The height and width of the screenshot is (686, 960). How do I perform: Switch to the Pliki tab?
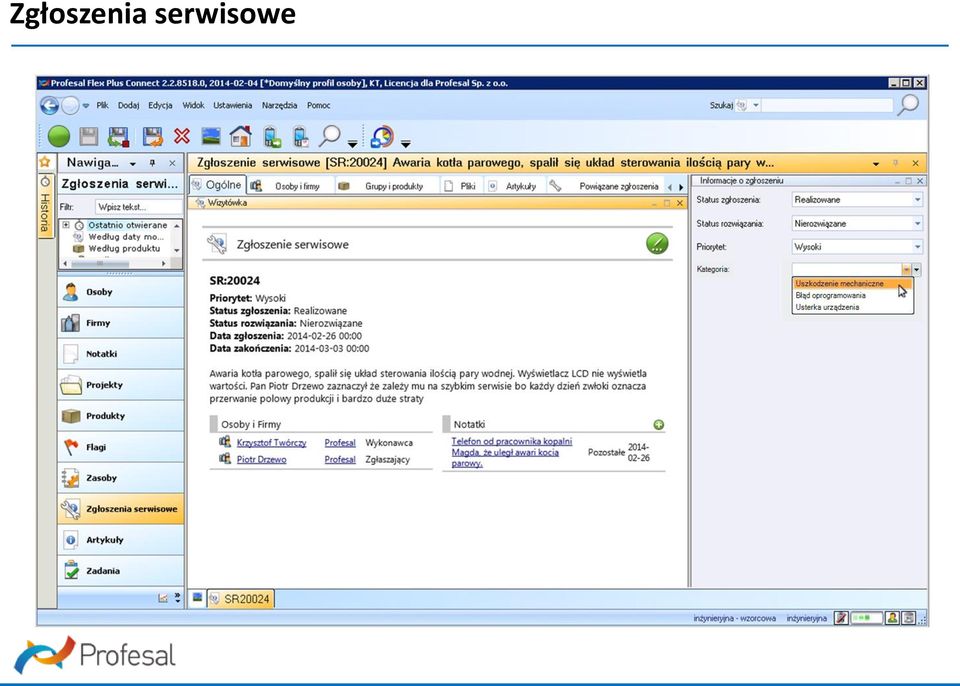pyautogui.click(x=462, y=186)
